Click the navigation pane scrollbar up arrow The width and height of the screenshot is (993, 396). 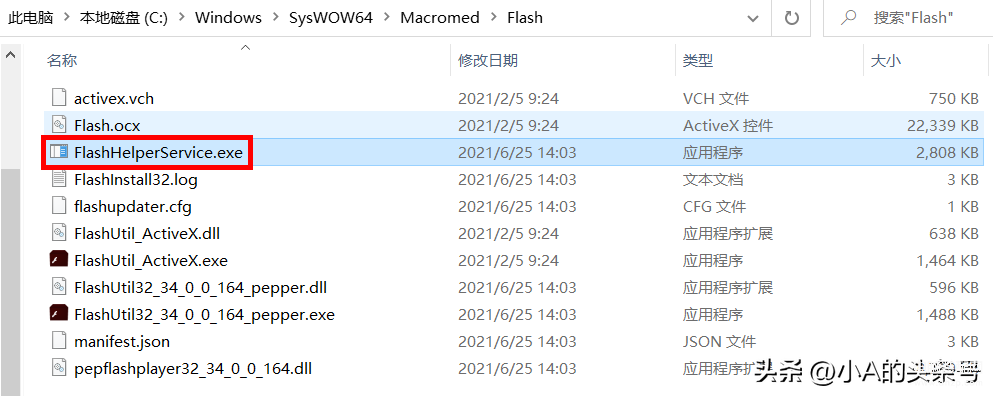tap(10, 55)
